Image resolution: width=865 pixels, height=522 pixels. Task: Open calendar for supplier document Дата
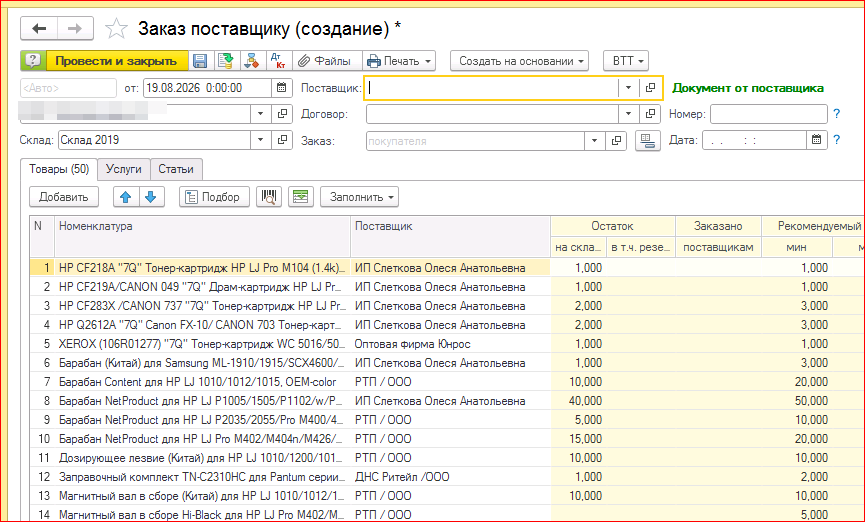tap(816, 140)
